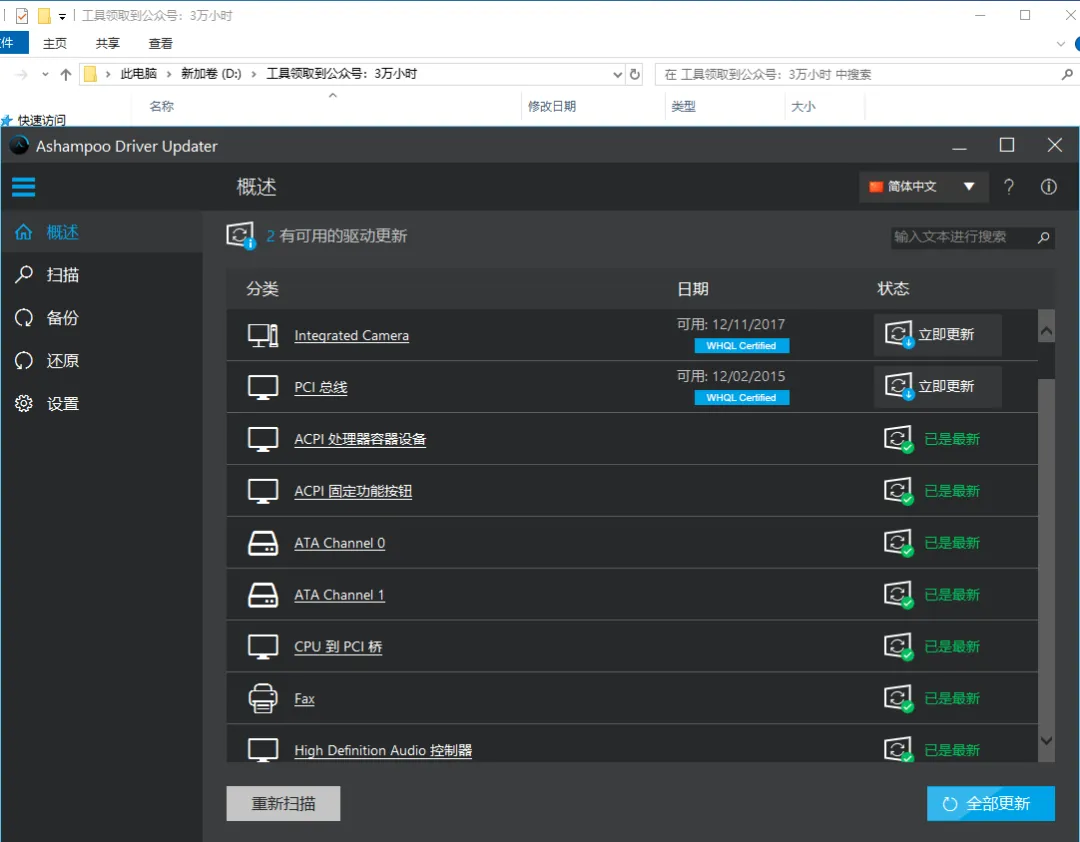Click the WHQL Certified badge for Integrated Camera
Viewport: 1080px width, 842px height.
tap(742, 346)
